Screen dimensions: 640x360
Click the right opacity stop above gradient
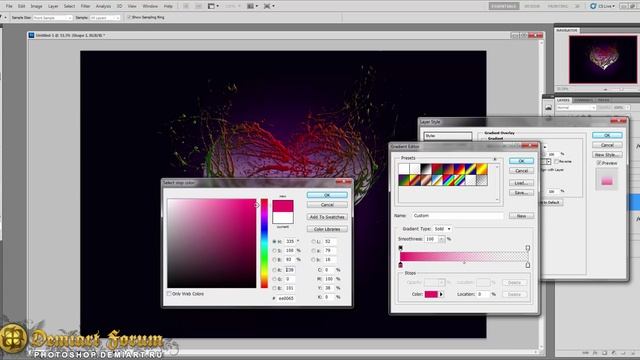point(528,248)
